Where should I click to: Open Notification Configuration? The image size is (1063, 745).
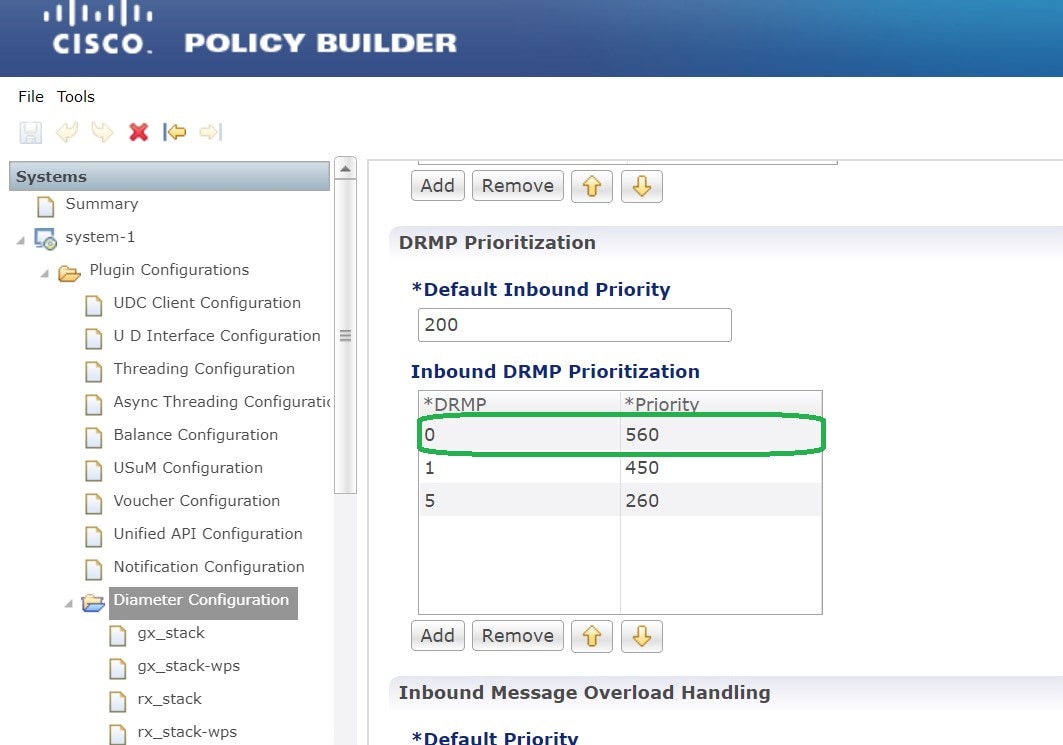point(209,567)
